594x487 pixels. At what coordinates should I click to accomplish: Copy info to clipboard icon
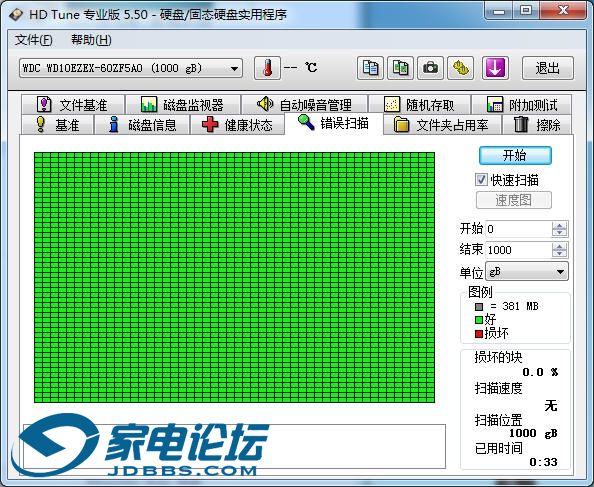pos(370,68)
